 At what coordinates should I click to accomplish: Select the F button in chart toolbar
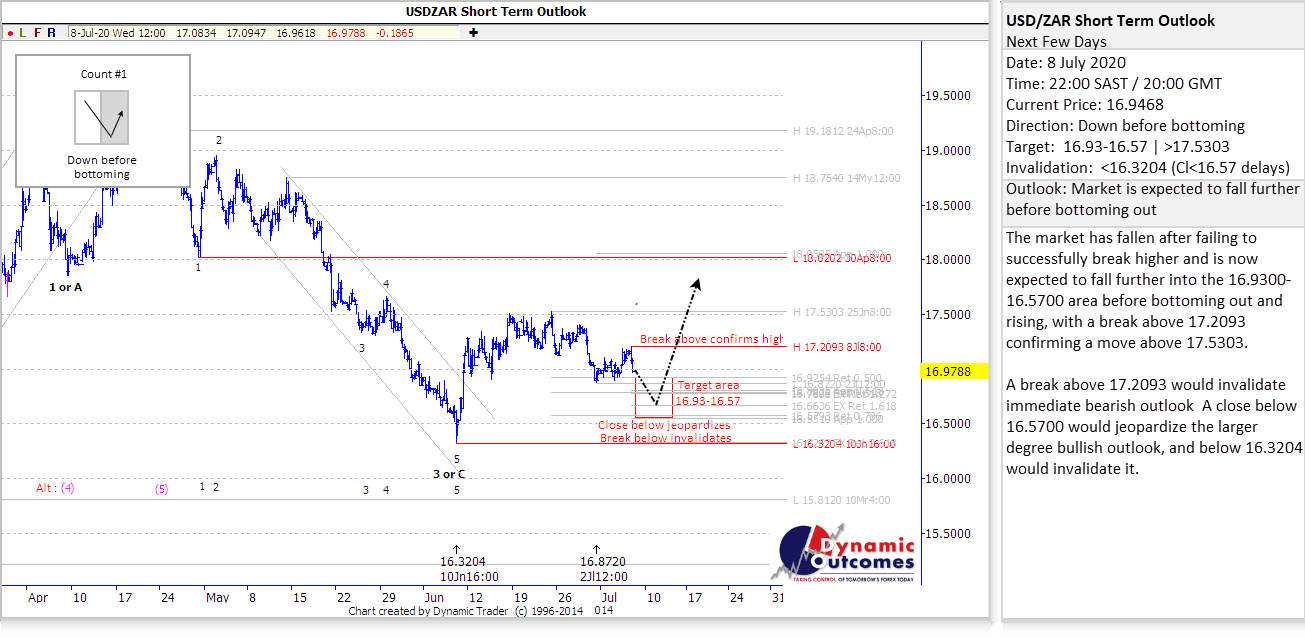pyautogui.click(x=38, y=32)
